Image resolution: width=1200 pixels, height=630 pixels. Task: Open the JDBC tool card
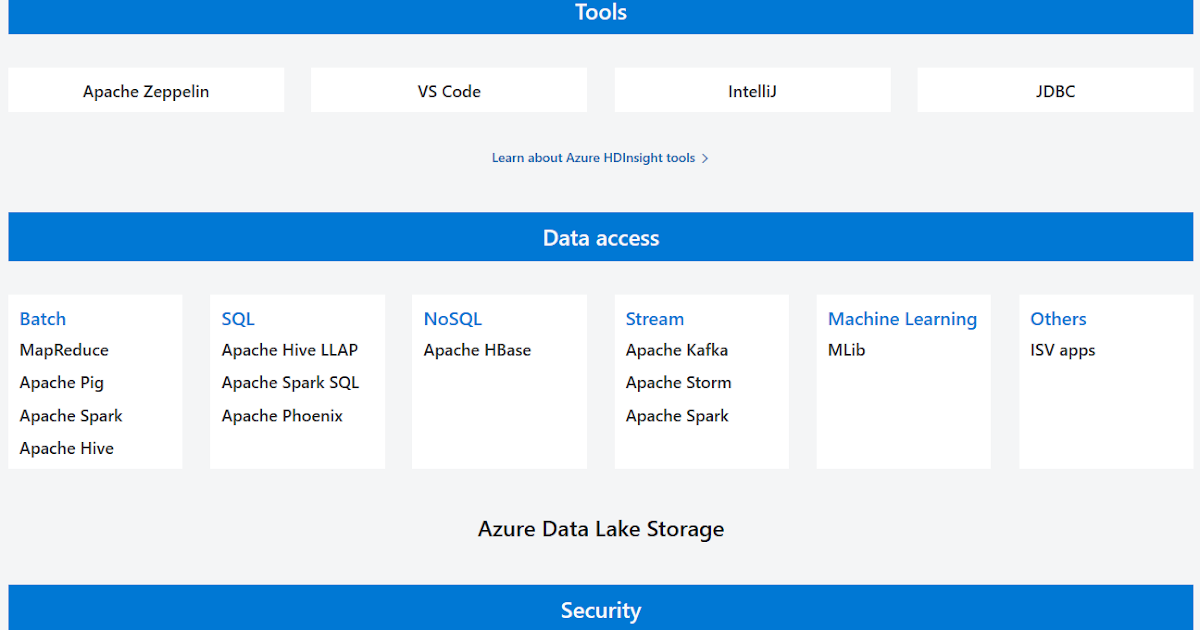[x=1054, y=90]
